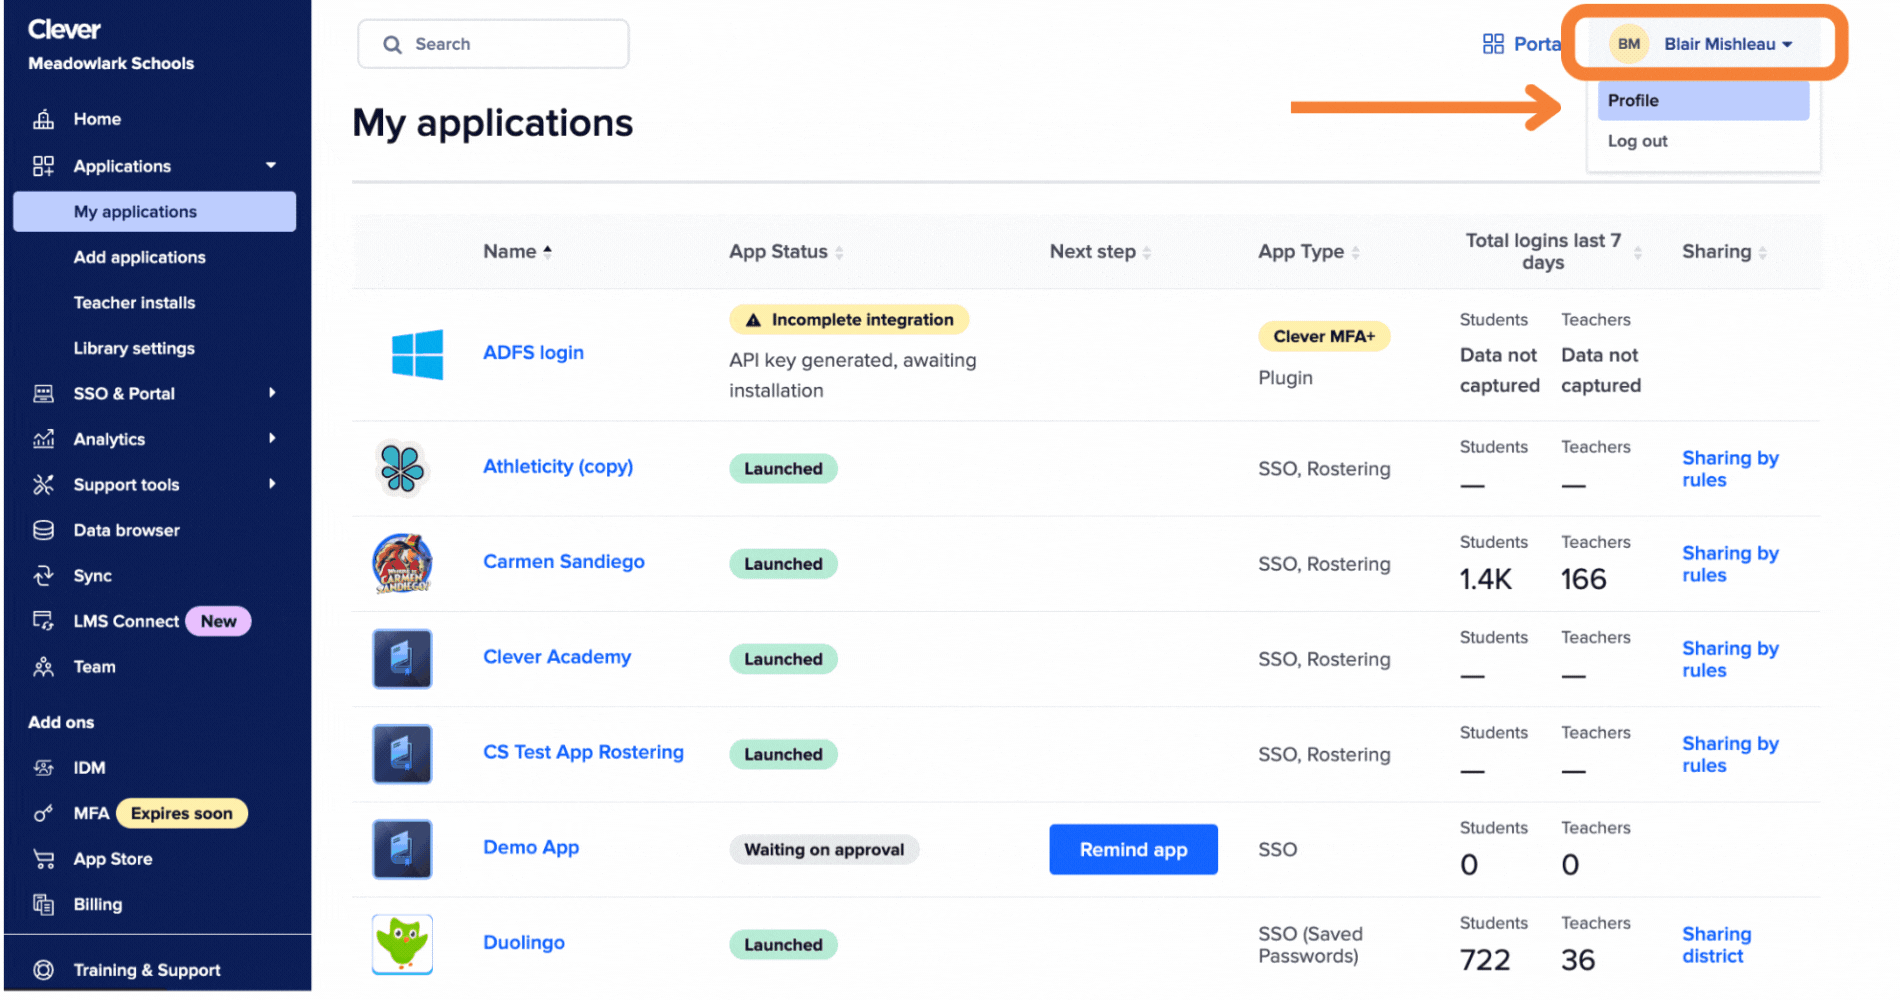Open the Analytics icon
Viewport: 1900px width, 1000px height.
(44, 438)
